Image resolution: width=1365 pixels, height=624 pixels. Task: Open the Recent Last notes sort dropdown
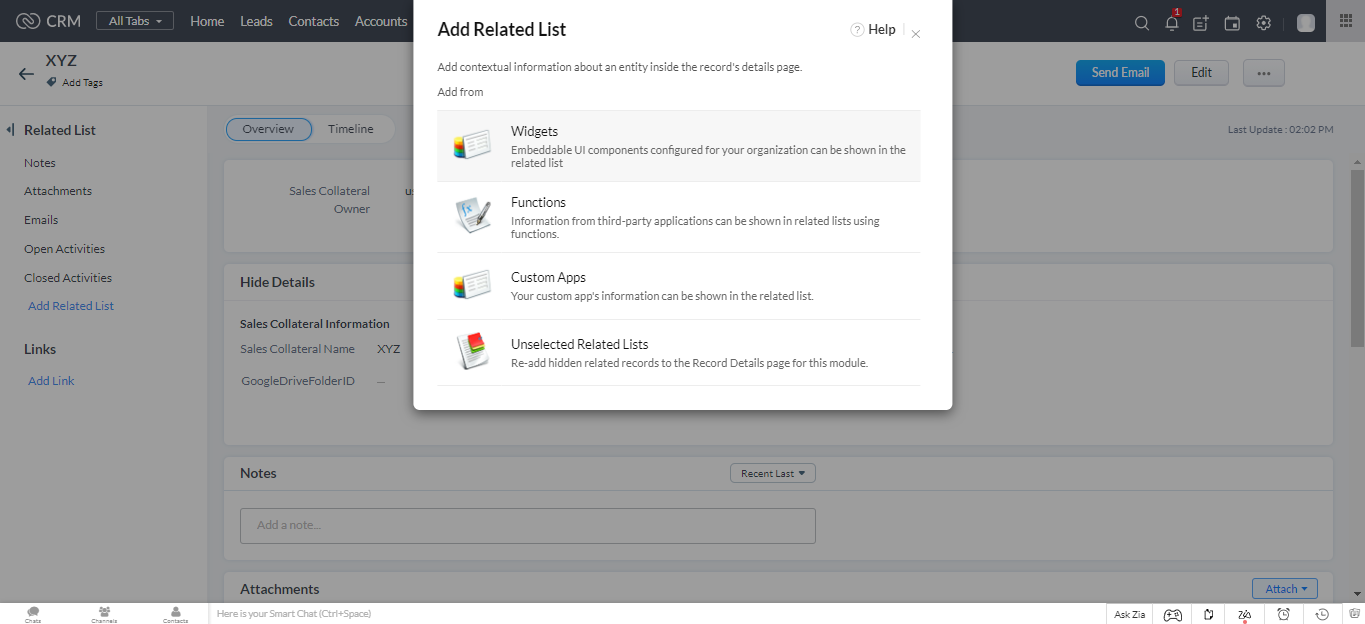773,474
